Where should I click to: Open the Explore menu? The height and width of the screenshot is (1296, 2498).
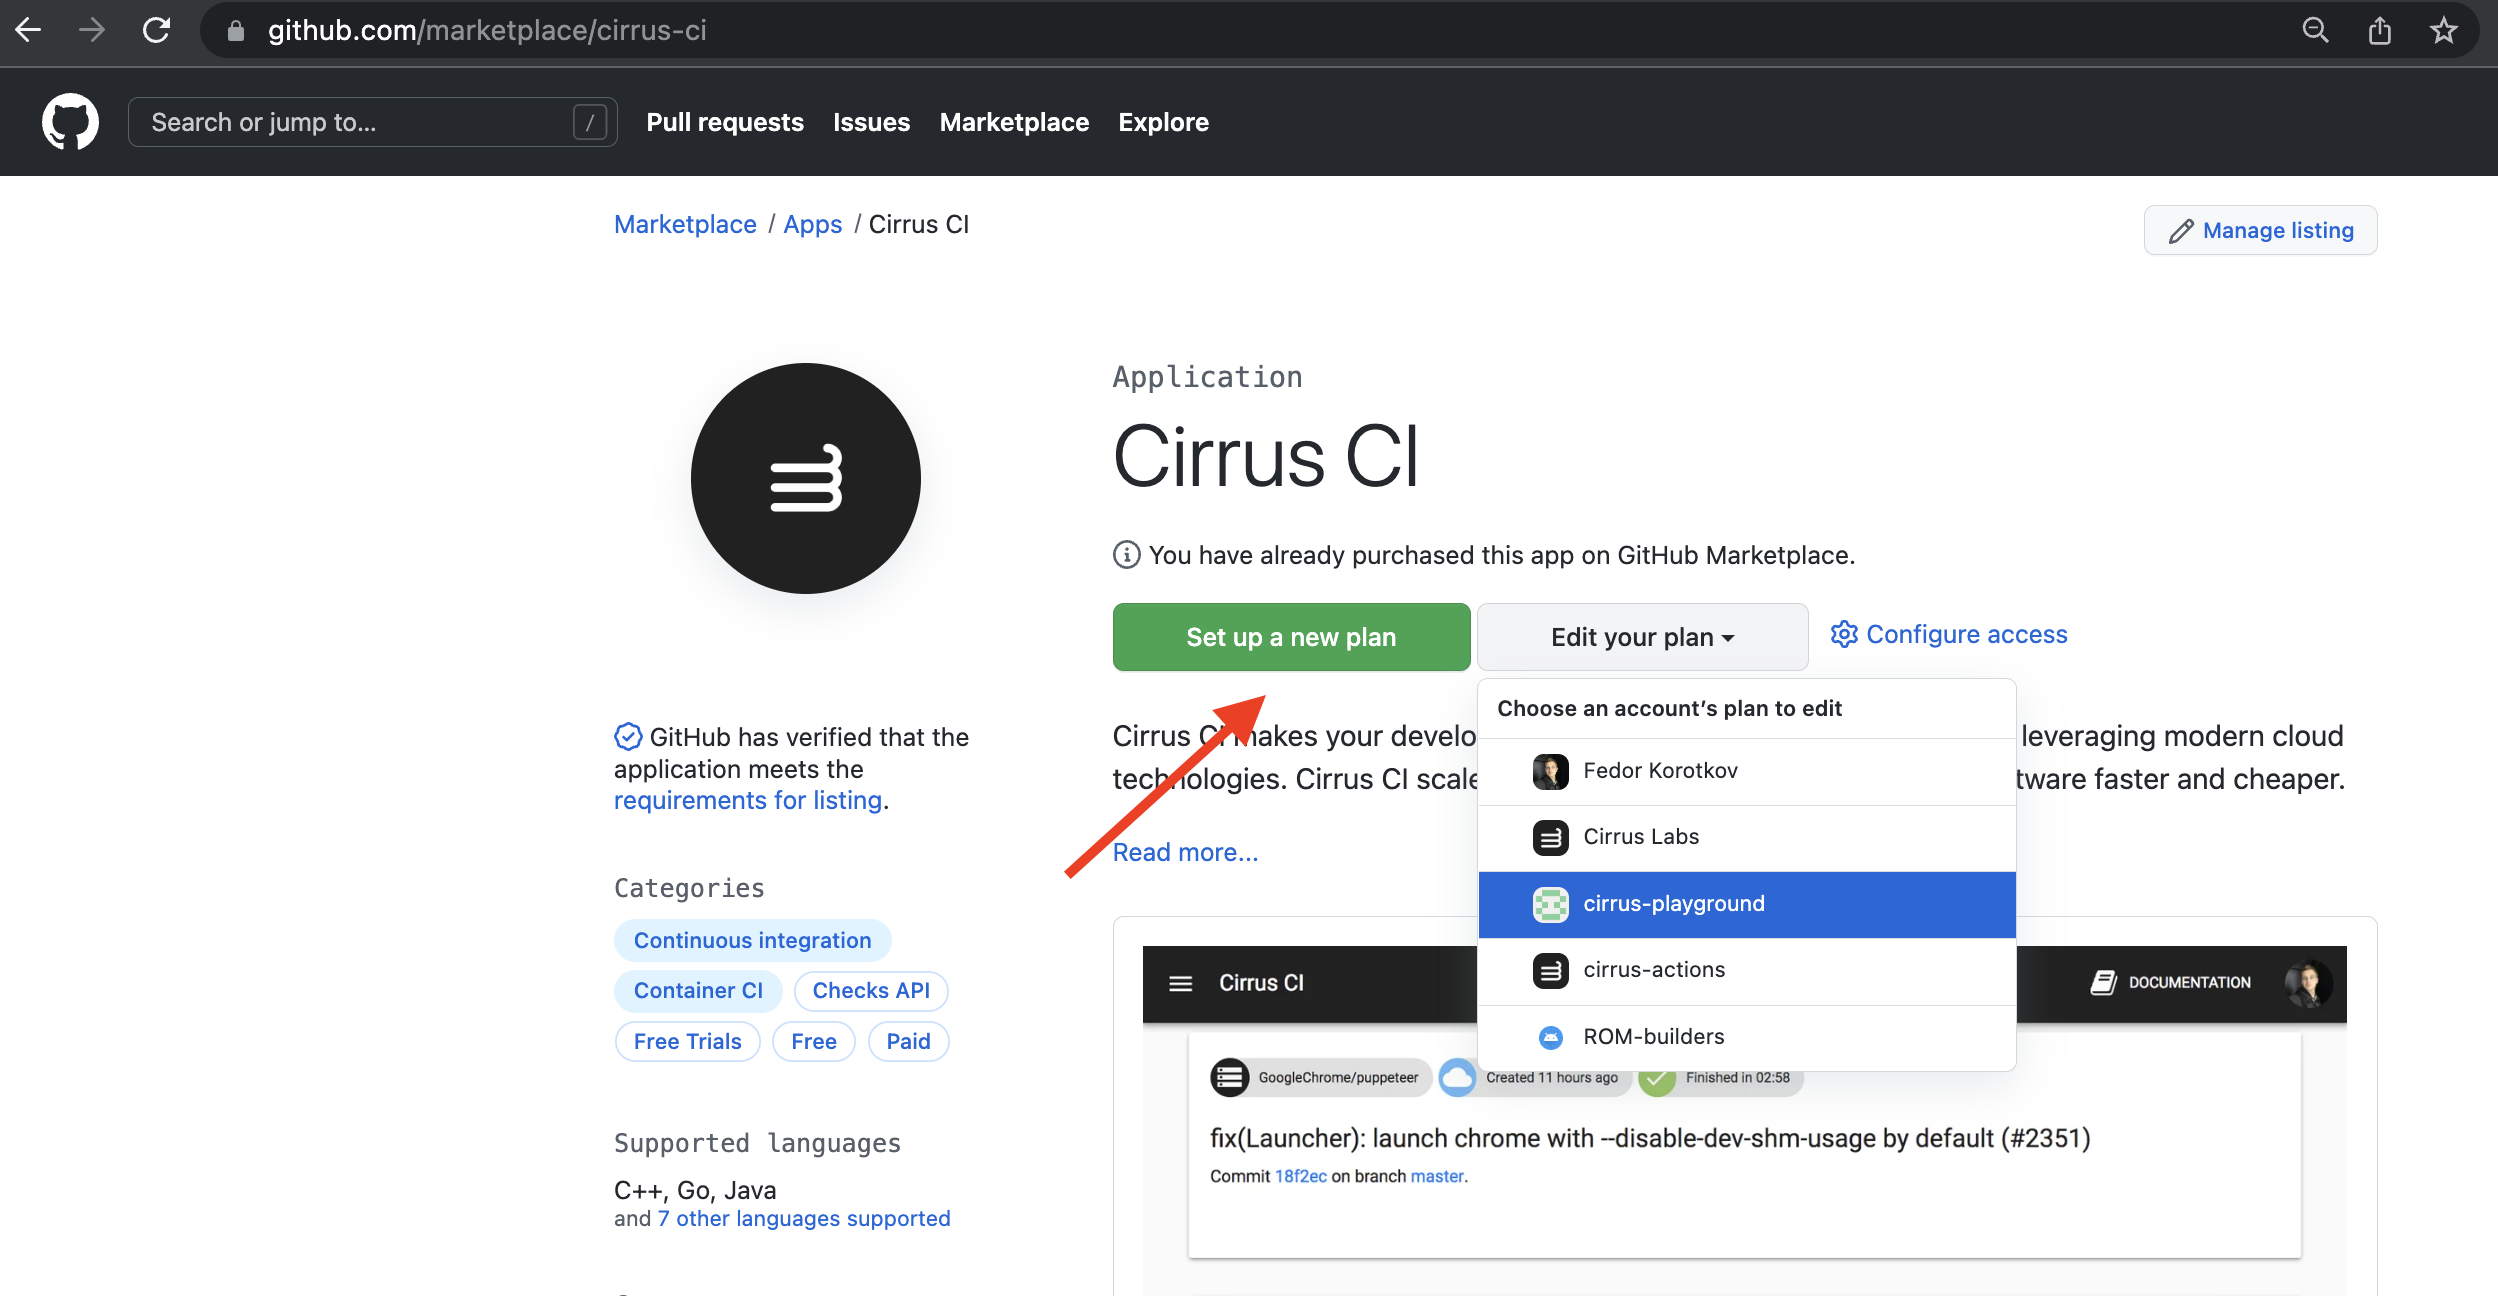click(1163, 122)
